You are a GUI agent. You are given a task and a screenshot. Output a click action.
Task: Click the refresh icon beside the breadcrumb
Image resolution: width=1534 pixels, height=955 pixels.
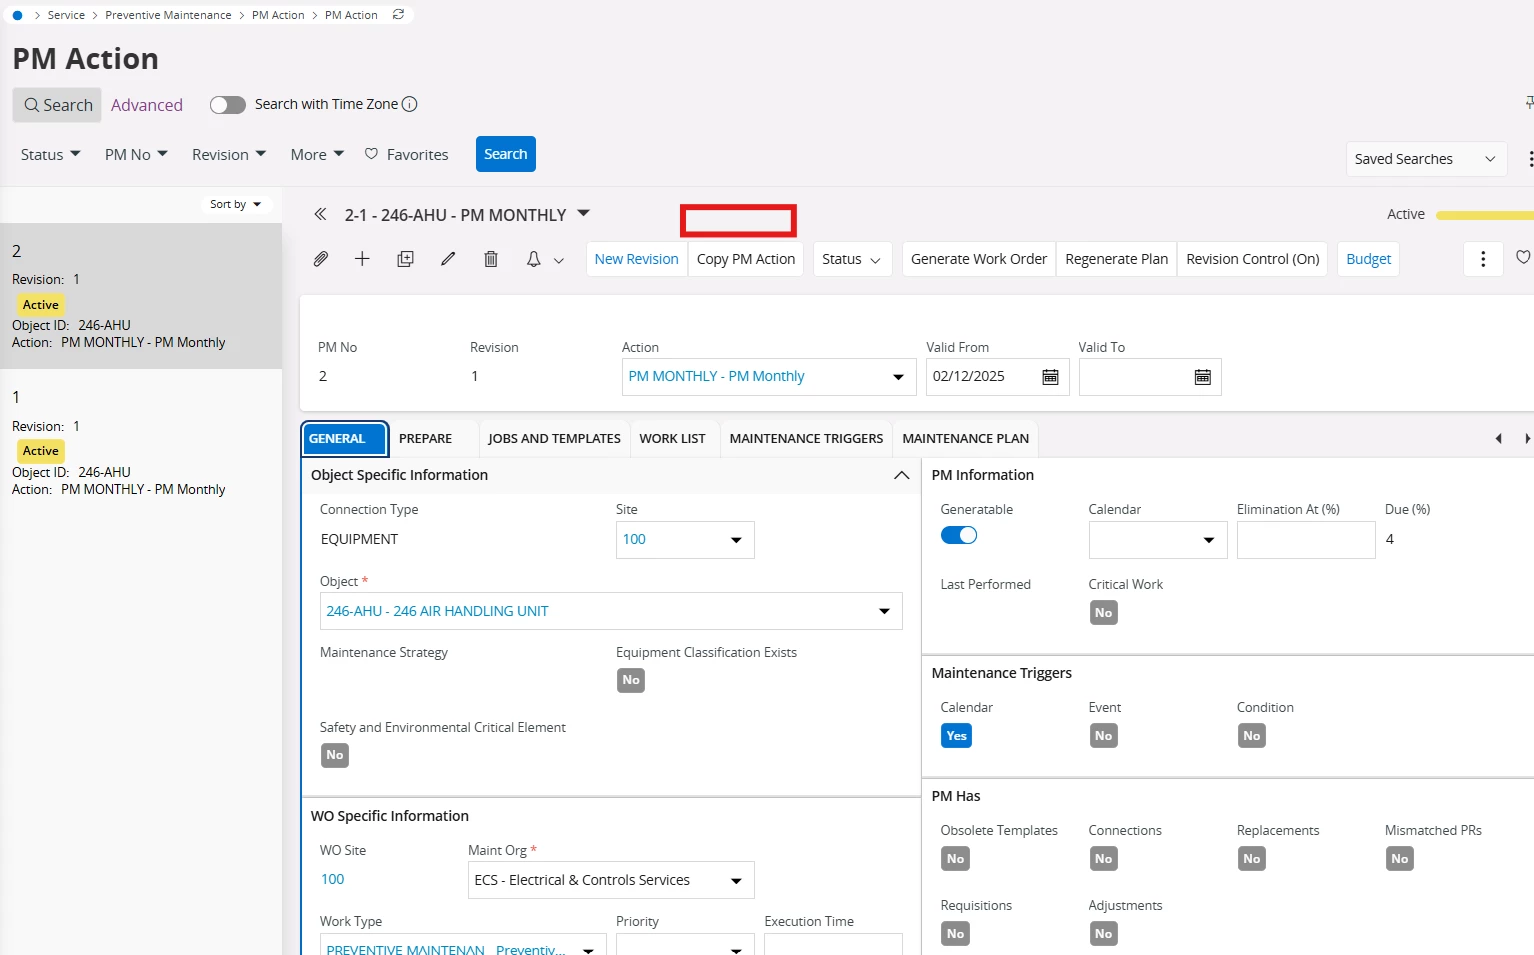click(x=398, y=15)
